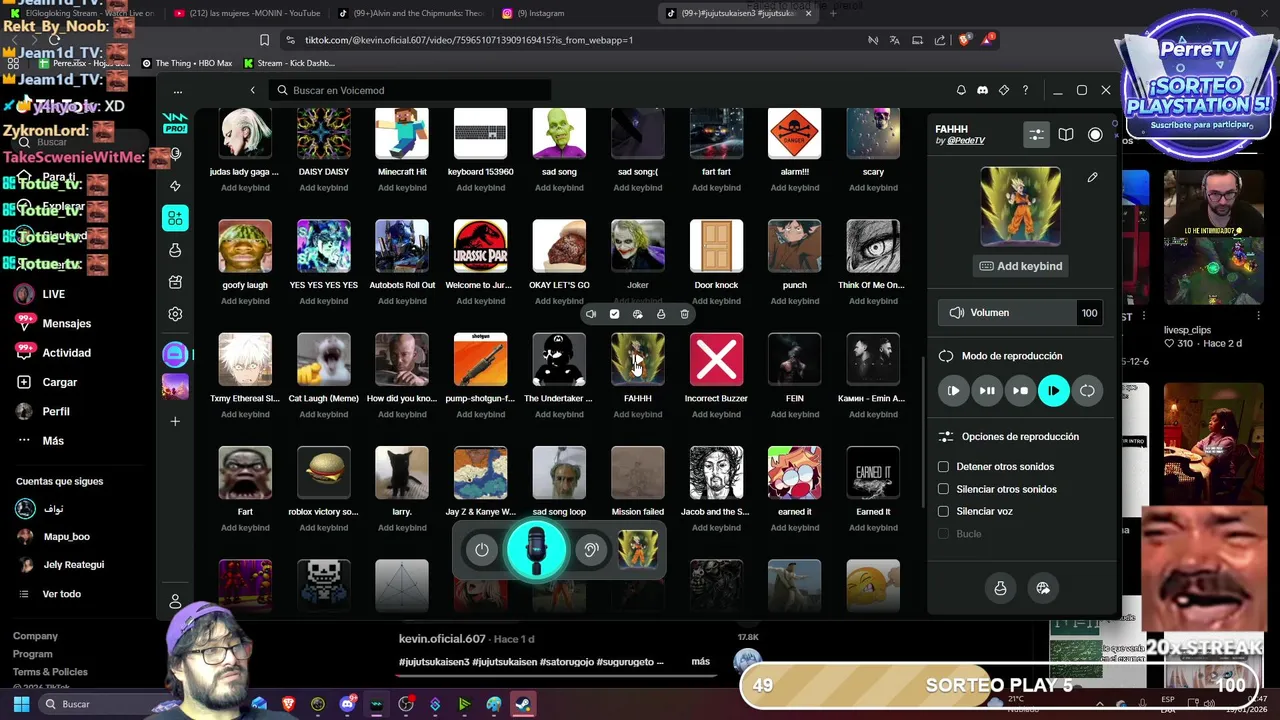Play the Cat Laugh (Meme) sound
Image resolution: width=1280 pixels, height=720 pixels.
(x=324, y=360)
